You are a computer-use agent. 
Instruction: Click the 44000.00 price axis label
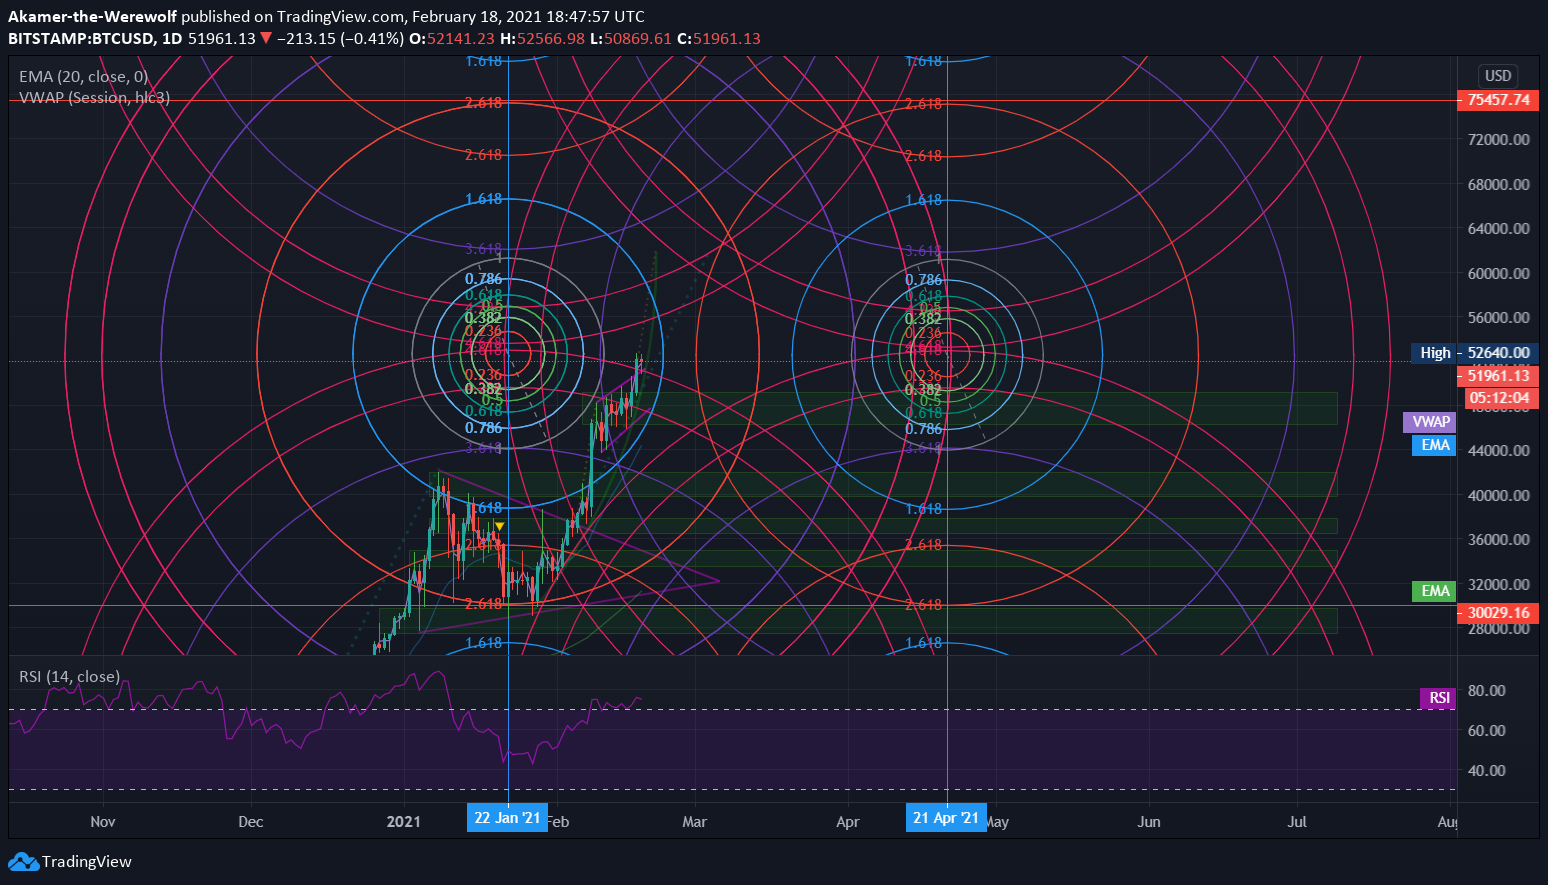(x=1499, y=450)
